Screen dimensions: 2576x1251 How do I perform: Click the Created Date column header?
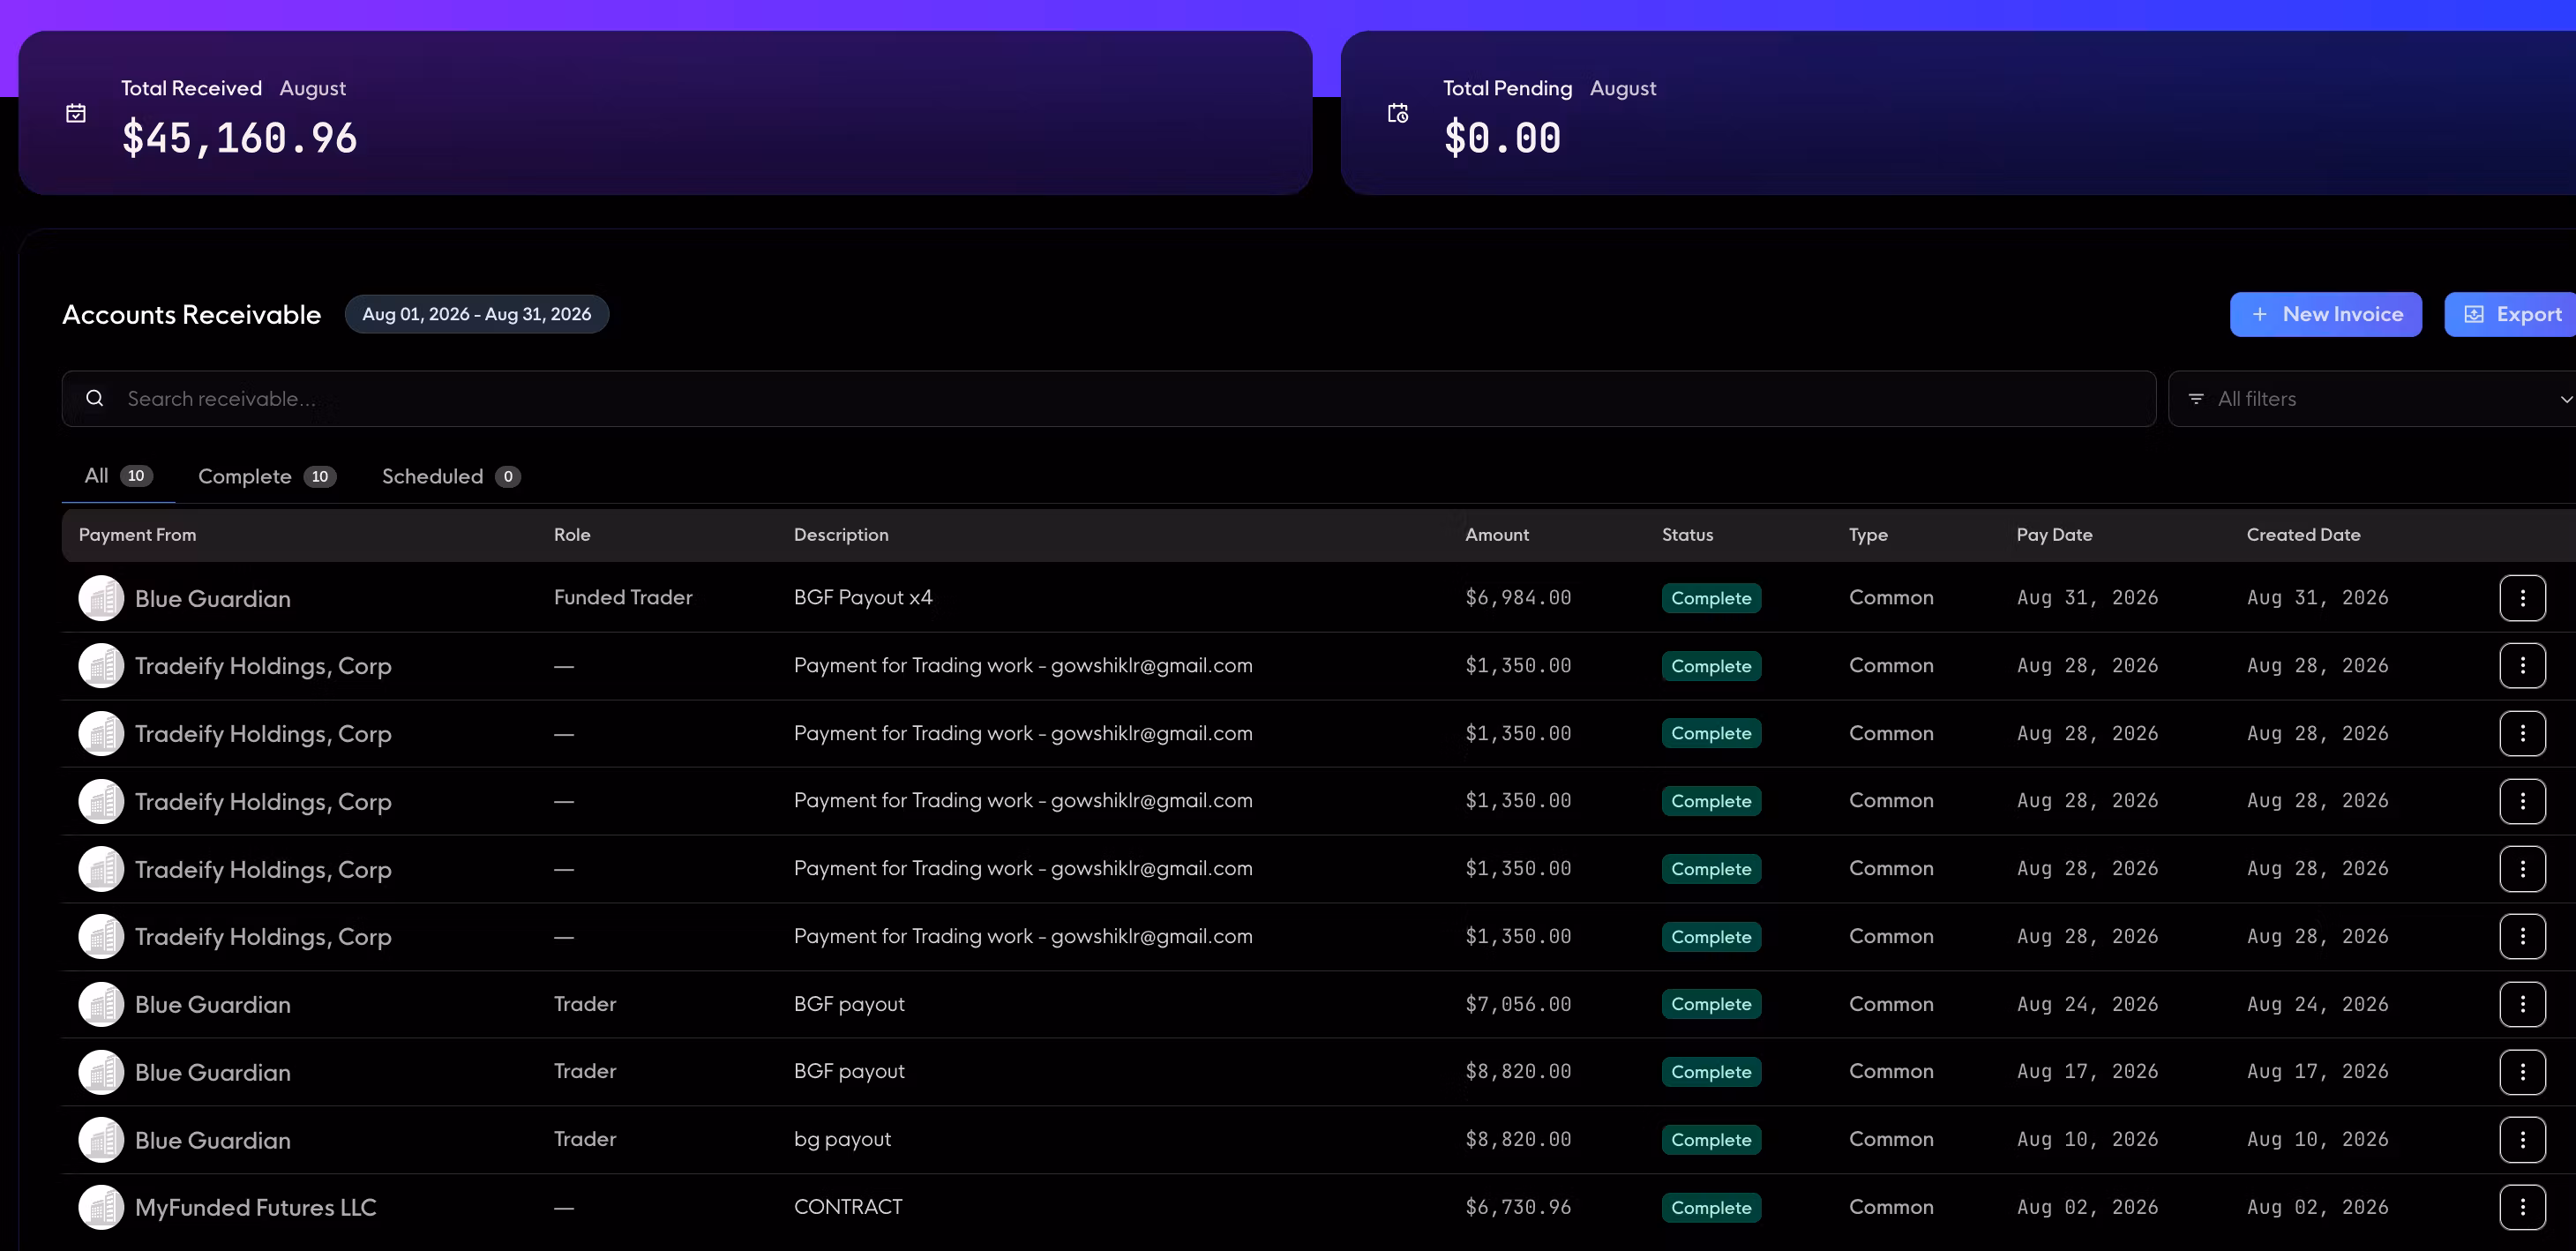coord(2303,535)
